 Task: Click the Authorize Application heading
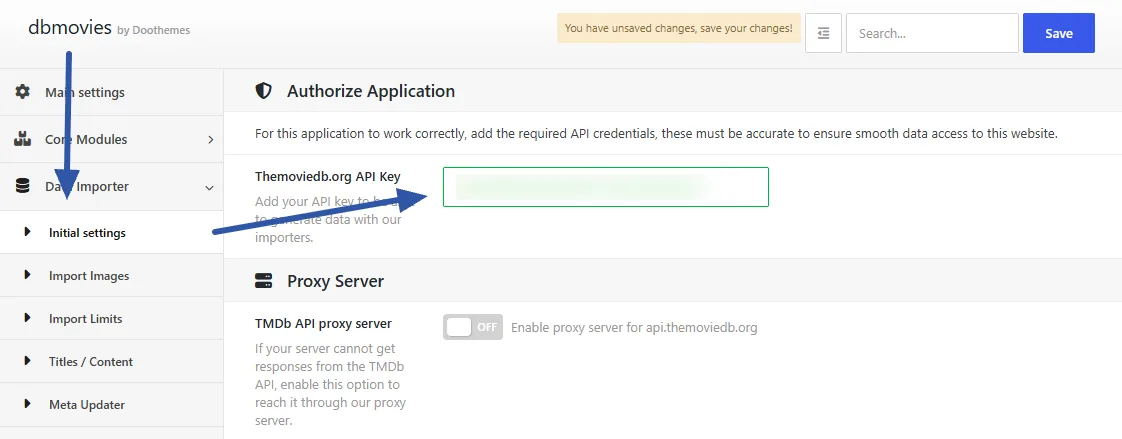[371, 91]
